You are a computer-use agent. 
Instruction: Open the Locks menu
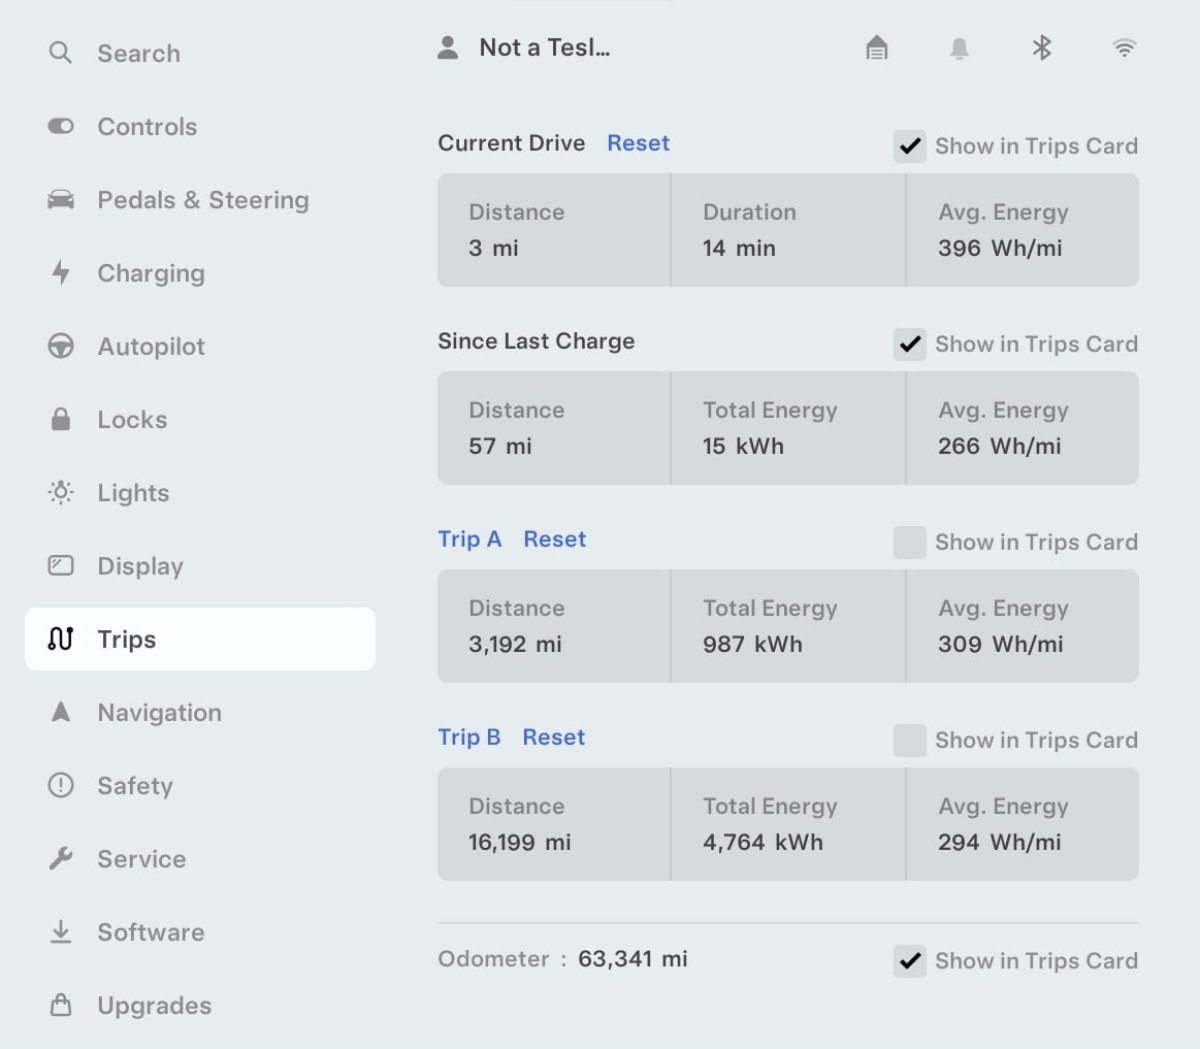pos(200,419)
